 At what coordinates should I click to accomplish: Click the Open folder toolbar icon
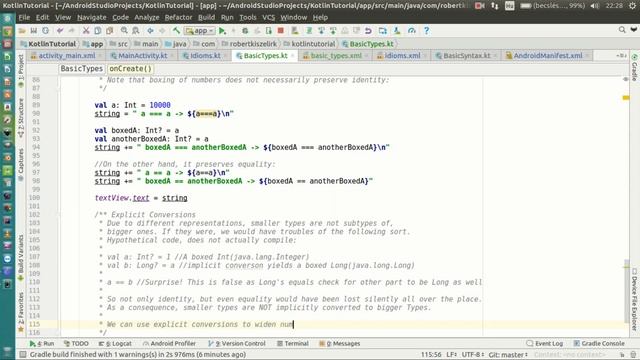(22, 31)
